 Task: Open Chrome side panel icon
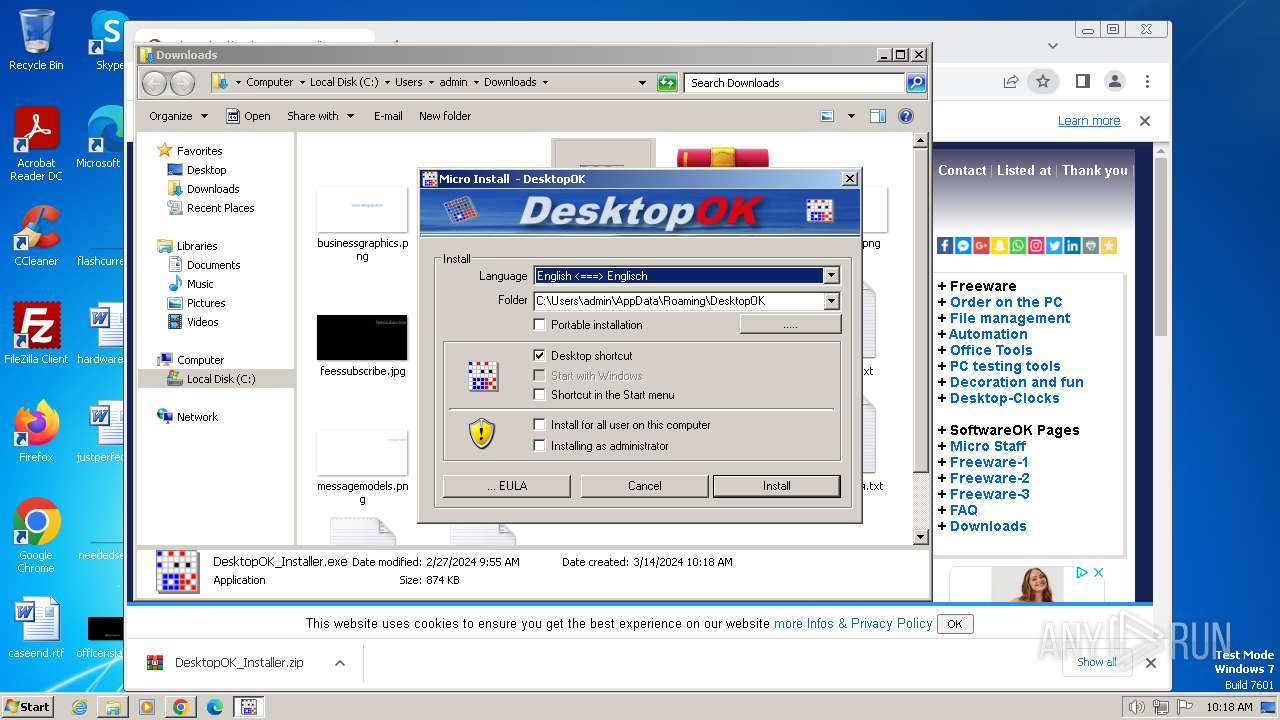[x=1082, y=82]
